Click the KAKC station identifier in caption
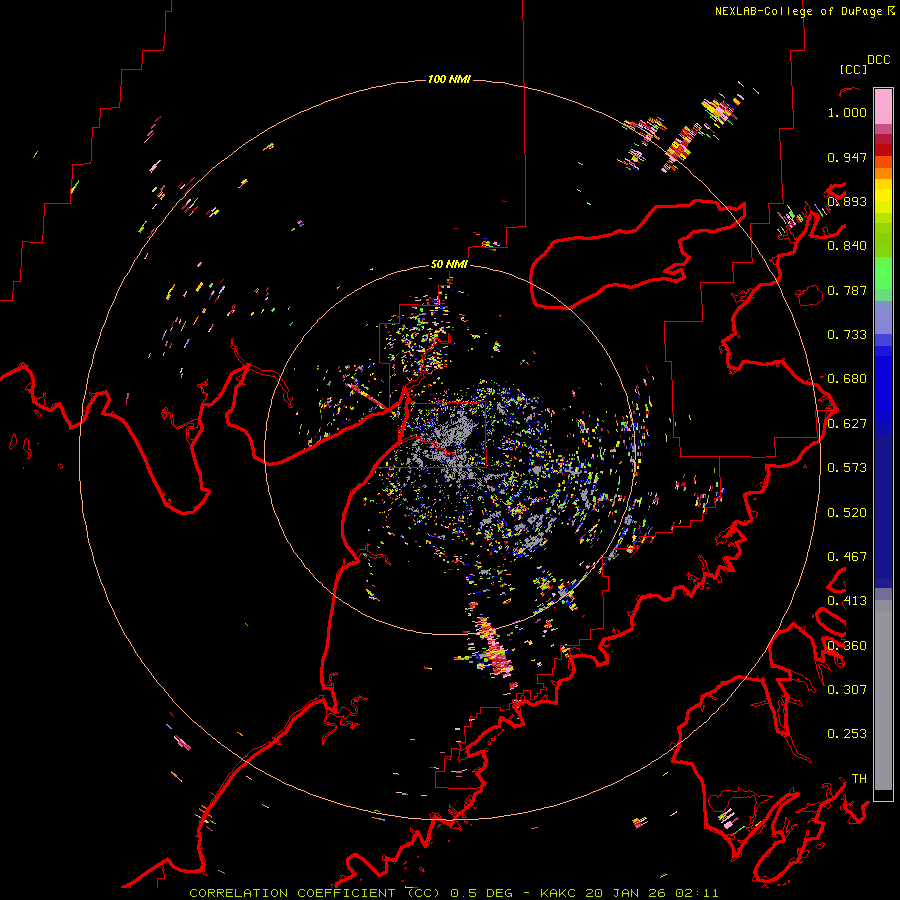900x900 pixels. click(557, 893)
